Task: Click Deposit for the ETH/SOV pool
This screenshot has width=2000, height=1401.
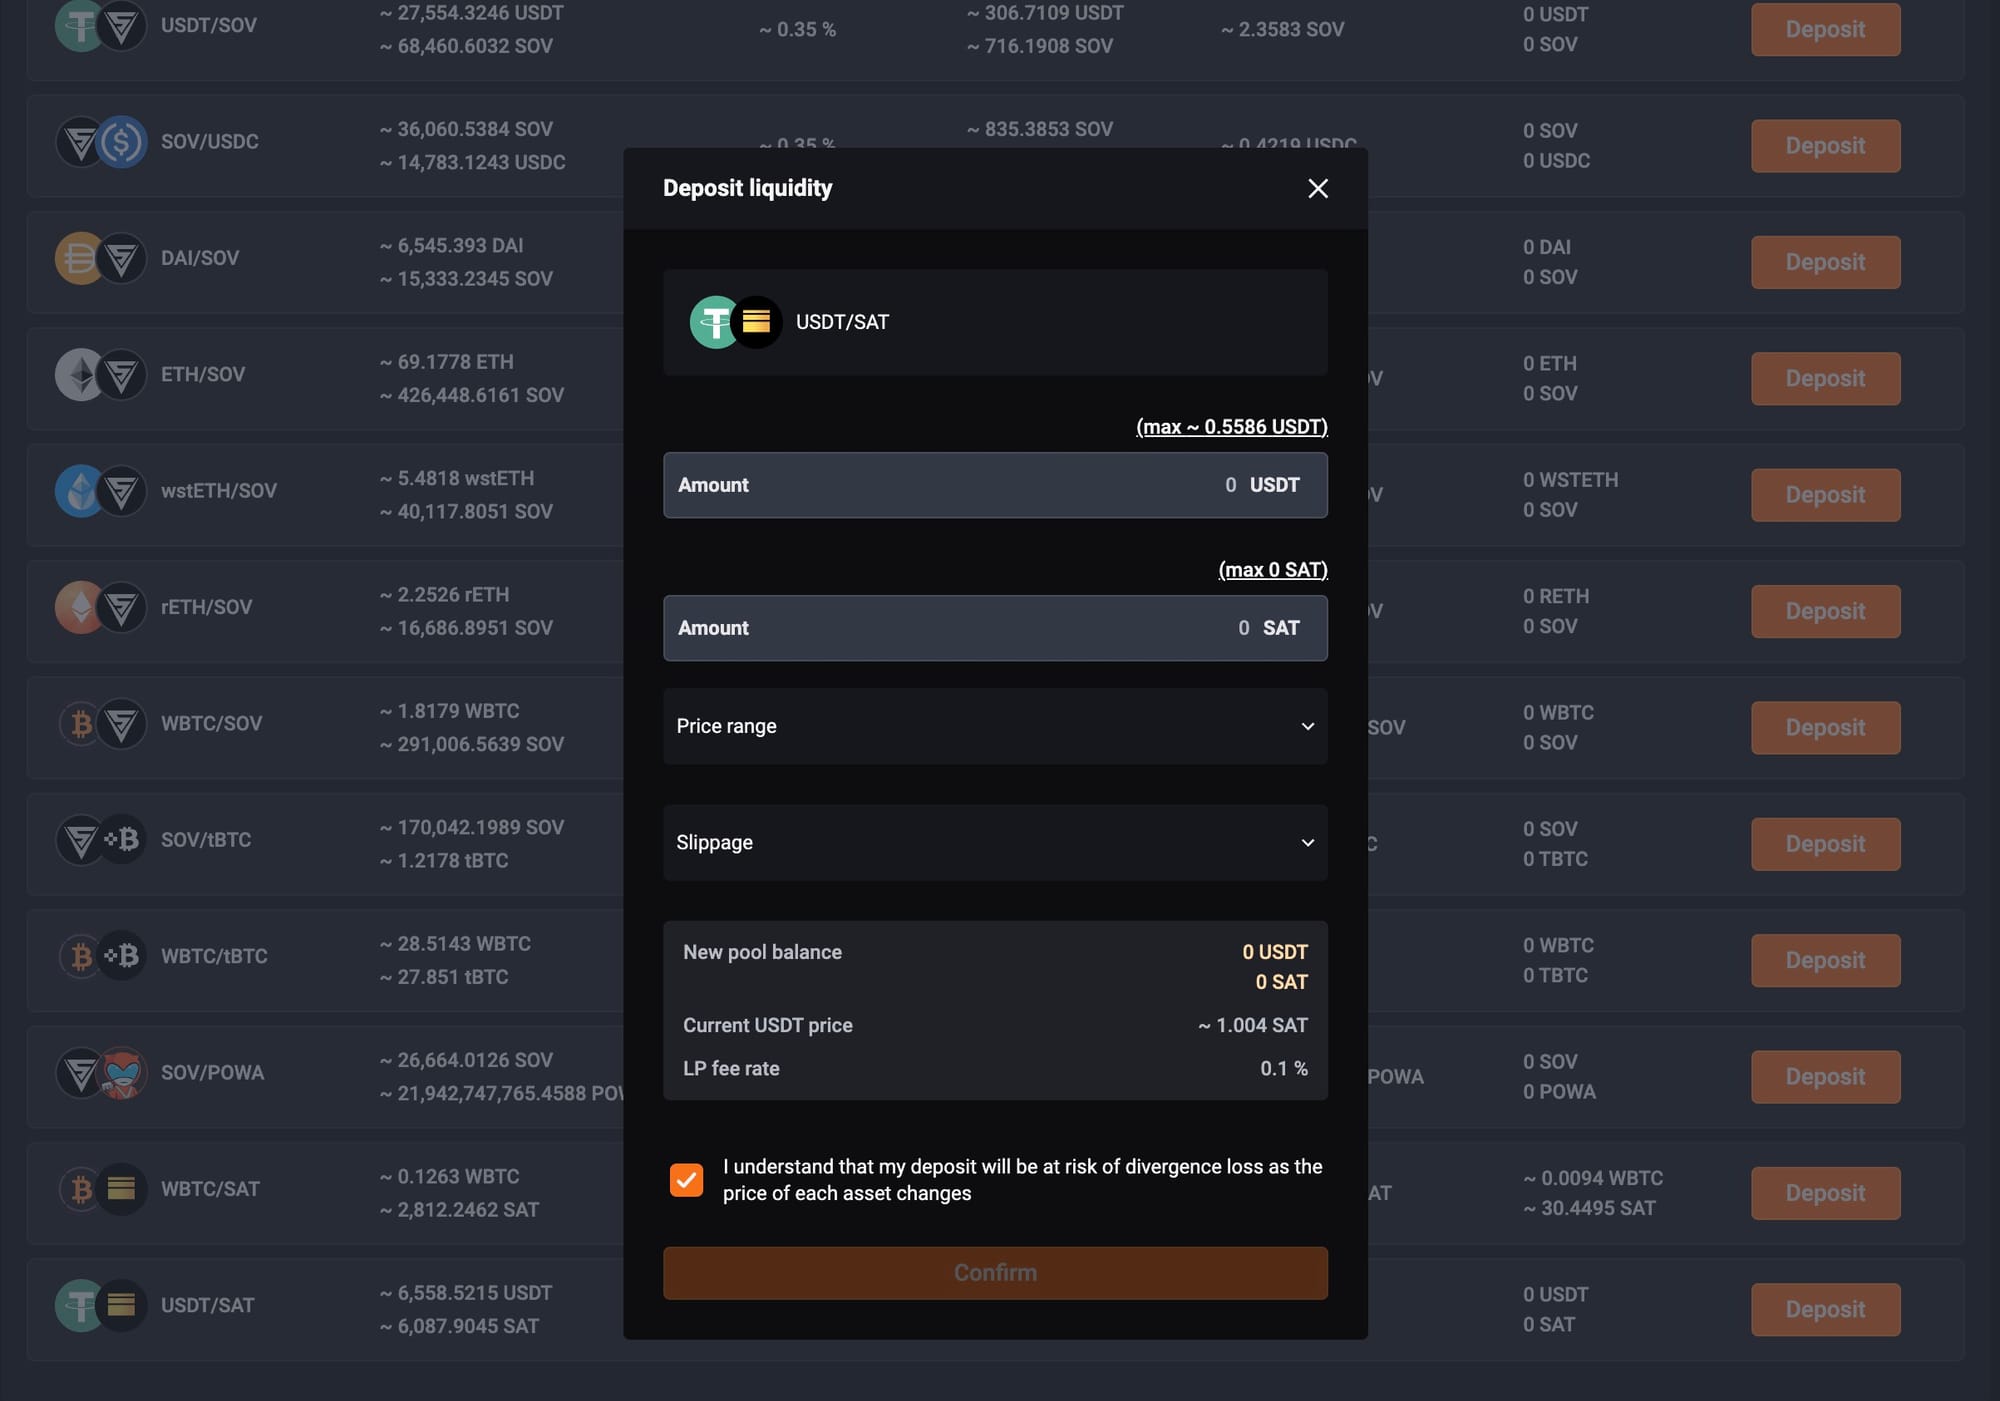Action: coord(1824,379)
